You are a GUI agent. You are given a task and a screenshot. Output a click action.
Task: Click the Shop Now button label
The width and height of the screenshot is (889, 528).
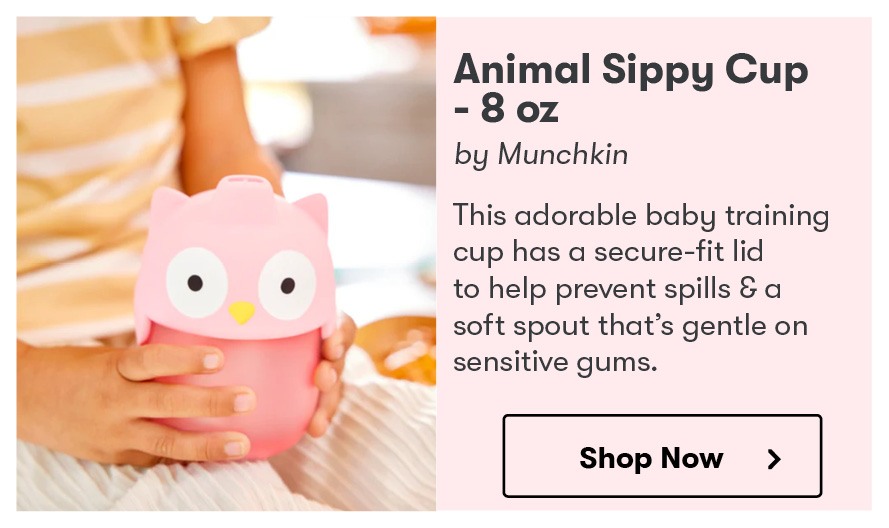point(651,458)
